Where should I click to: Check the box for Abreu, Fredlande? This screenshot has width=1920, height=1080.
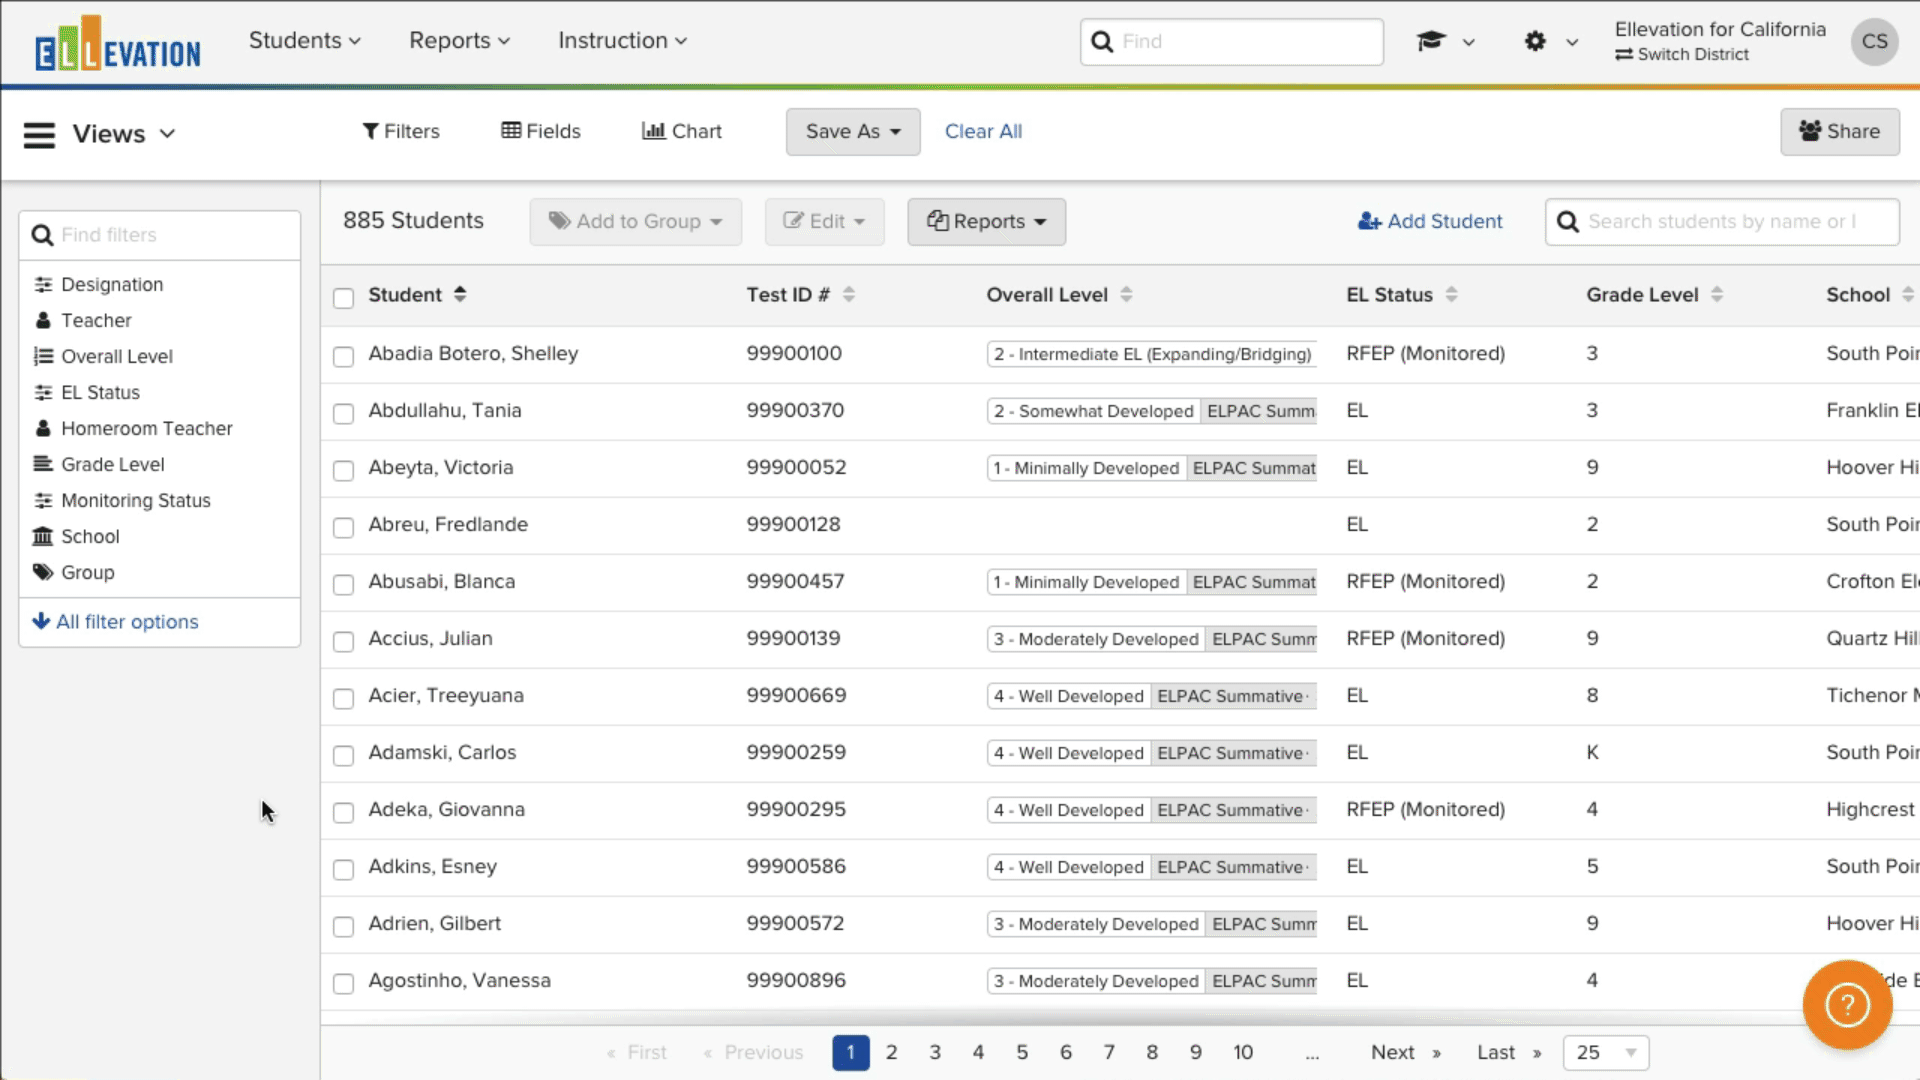tap(343, 528)
